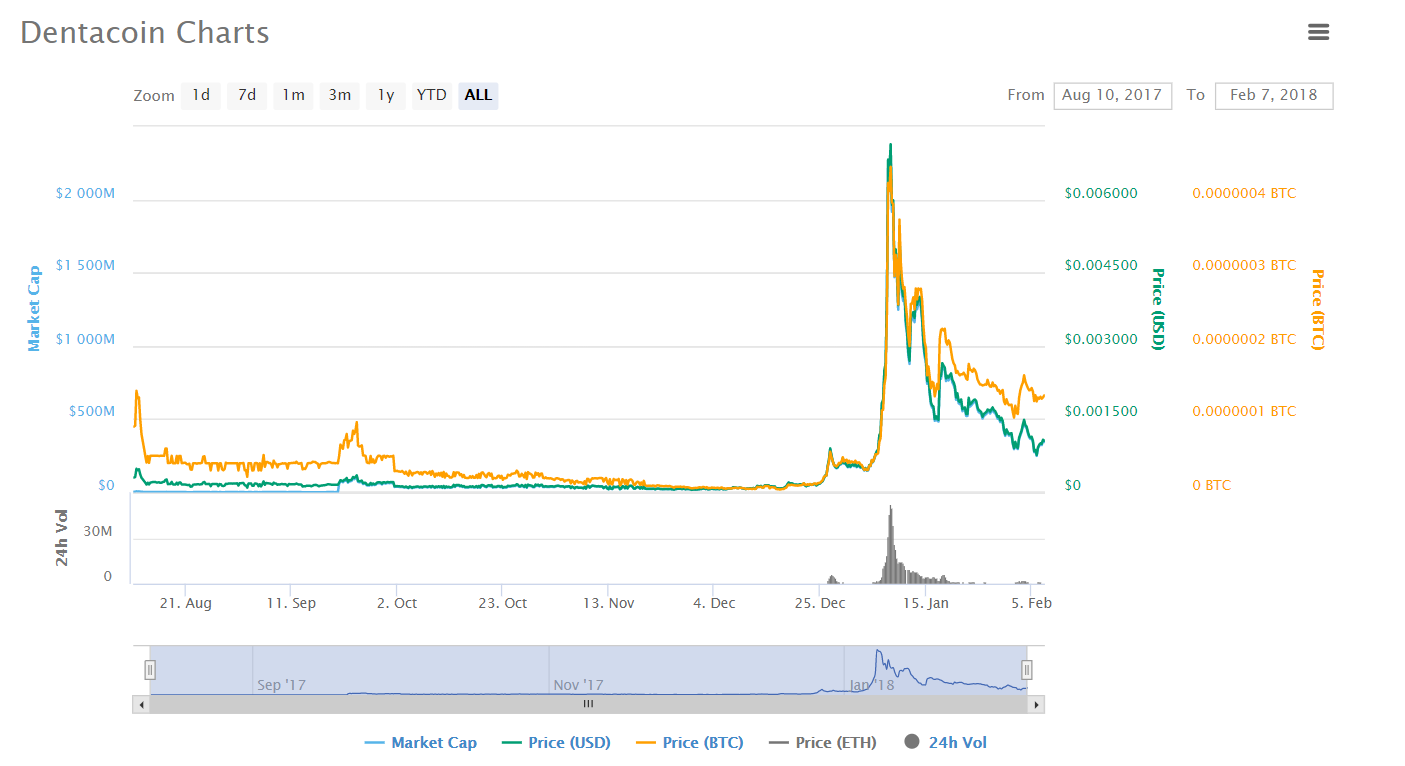Toggle Price (BTC) series in legend
Screen dimensions: 1405x766
pos(690,742)
